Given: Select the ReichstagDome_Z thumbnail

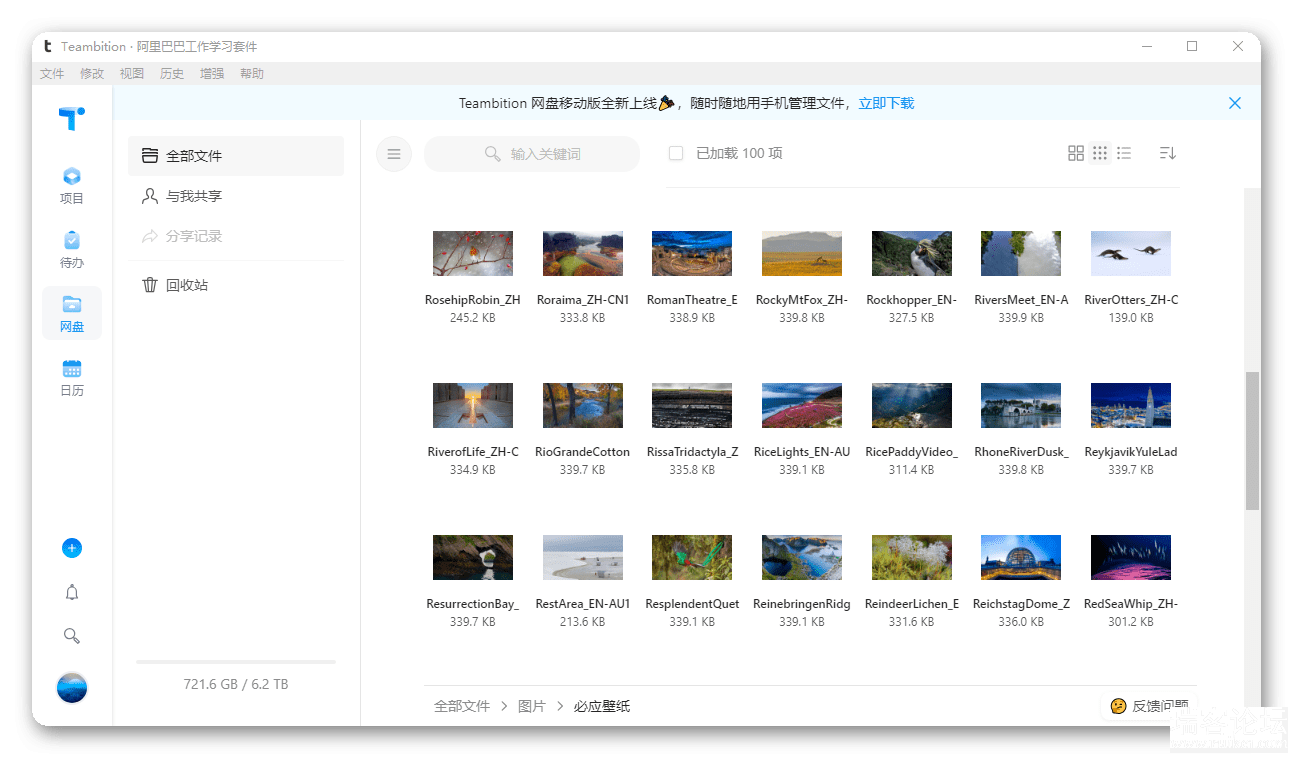Looking at the screenshot, I should tap(1021, 557).
